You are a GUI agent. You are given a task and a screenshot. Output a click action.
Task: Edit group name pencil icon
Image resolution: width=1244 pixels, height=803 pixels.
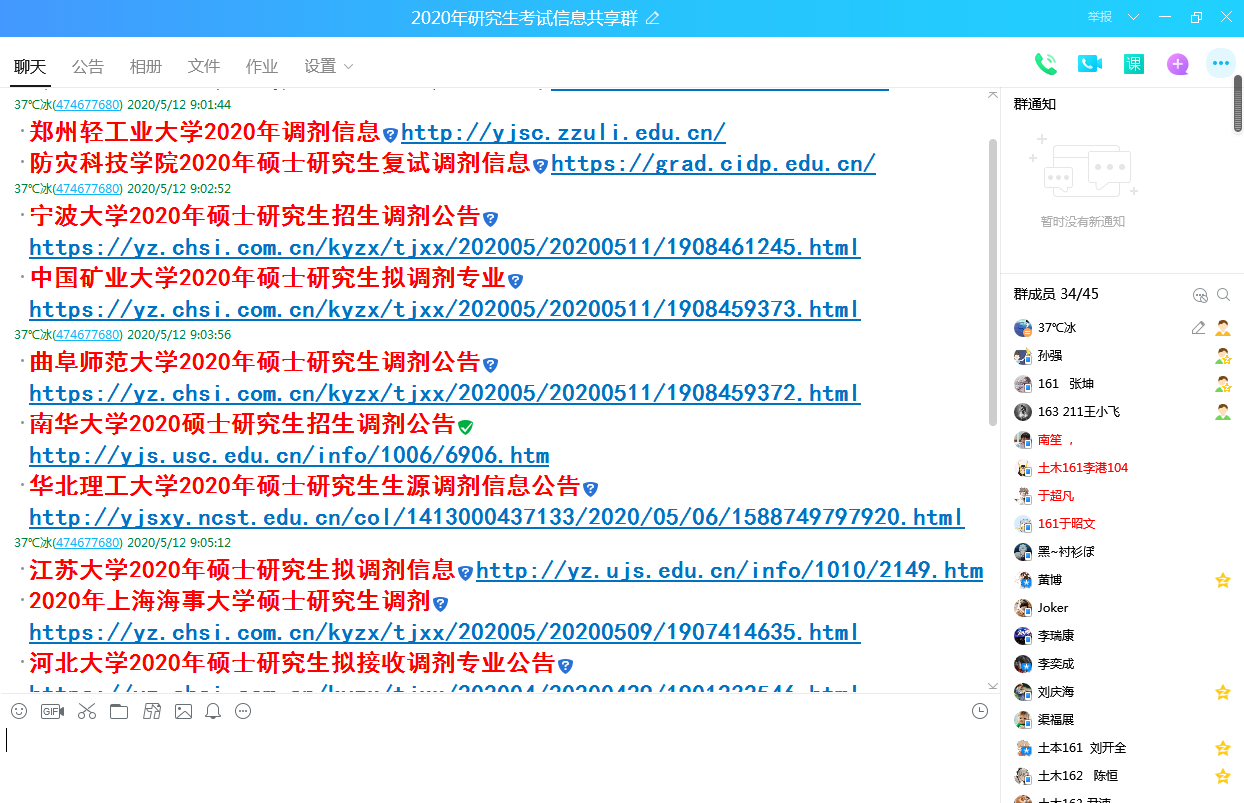click(x=653, y=18)
